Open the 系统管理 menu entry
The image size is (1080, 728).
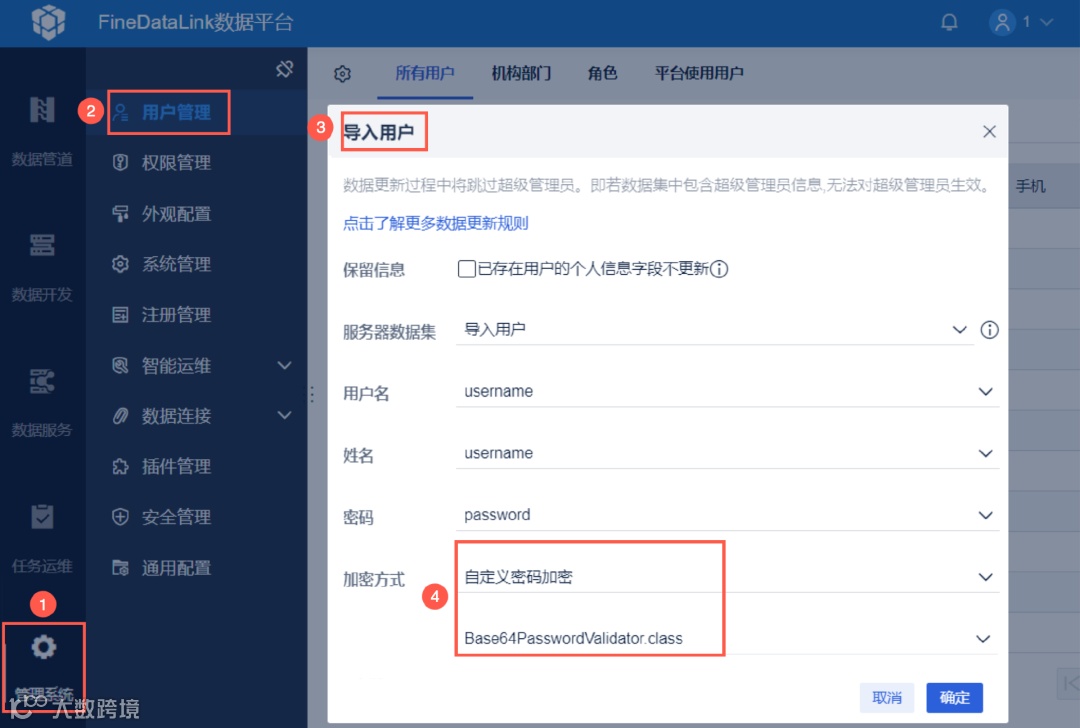pyautogui.click(x=176, y=264)
